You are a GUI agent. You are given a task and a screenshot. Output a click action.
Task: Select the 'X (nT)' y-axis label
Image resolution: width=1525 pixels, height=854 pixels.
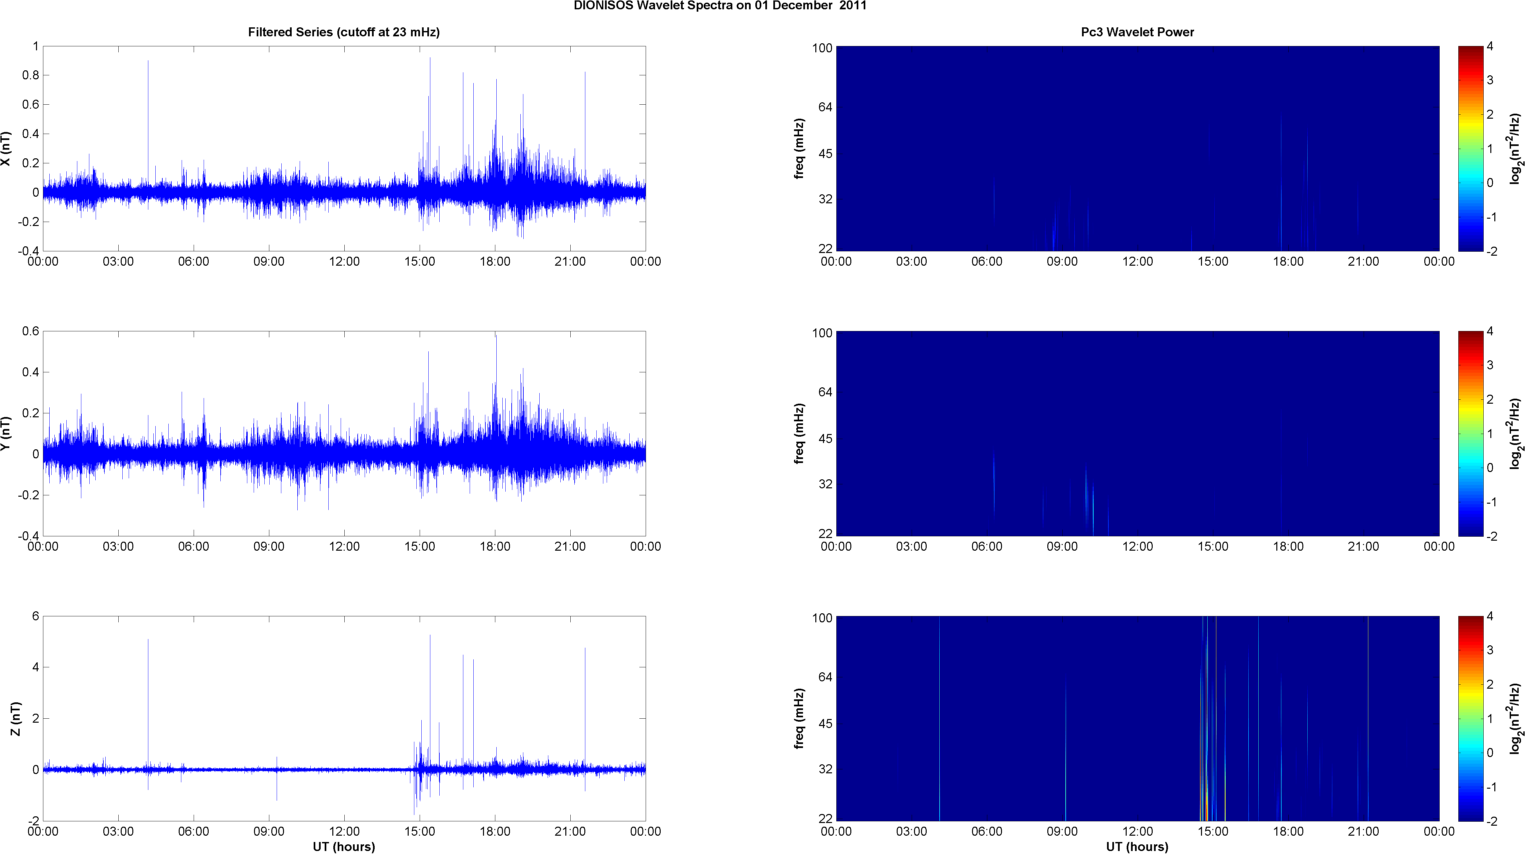(6, 149)
